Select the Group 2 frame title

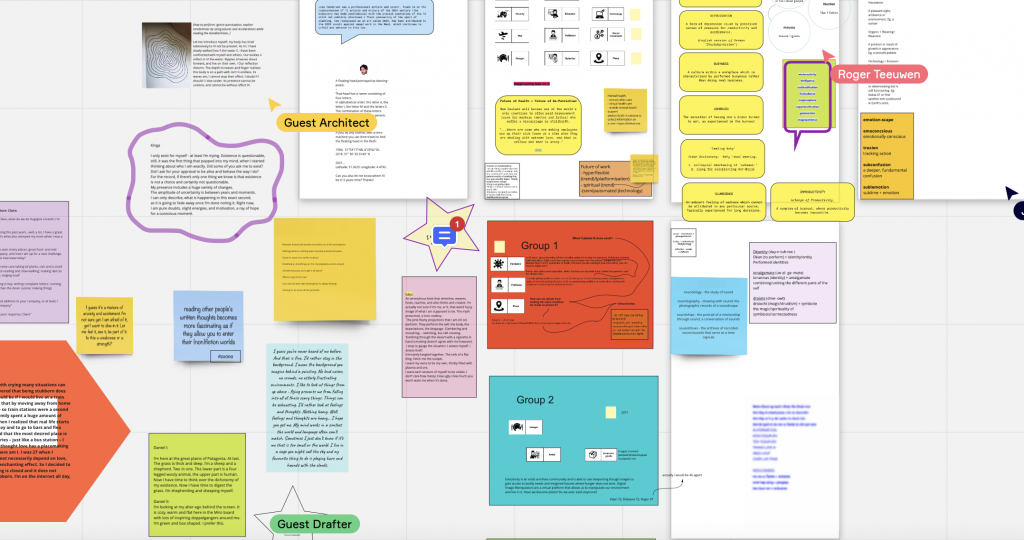click(536, 400)
